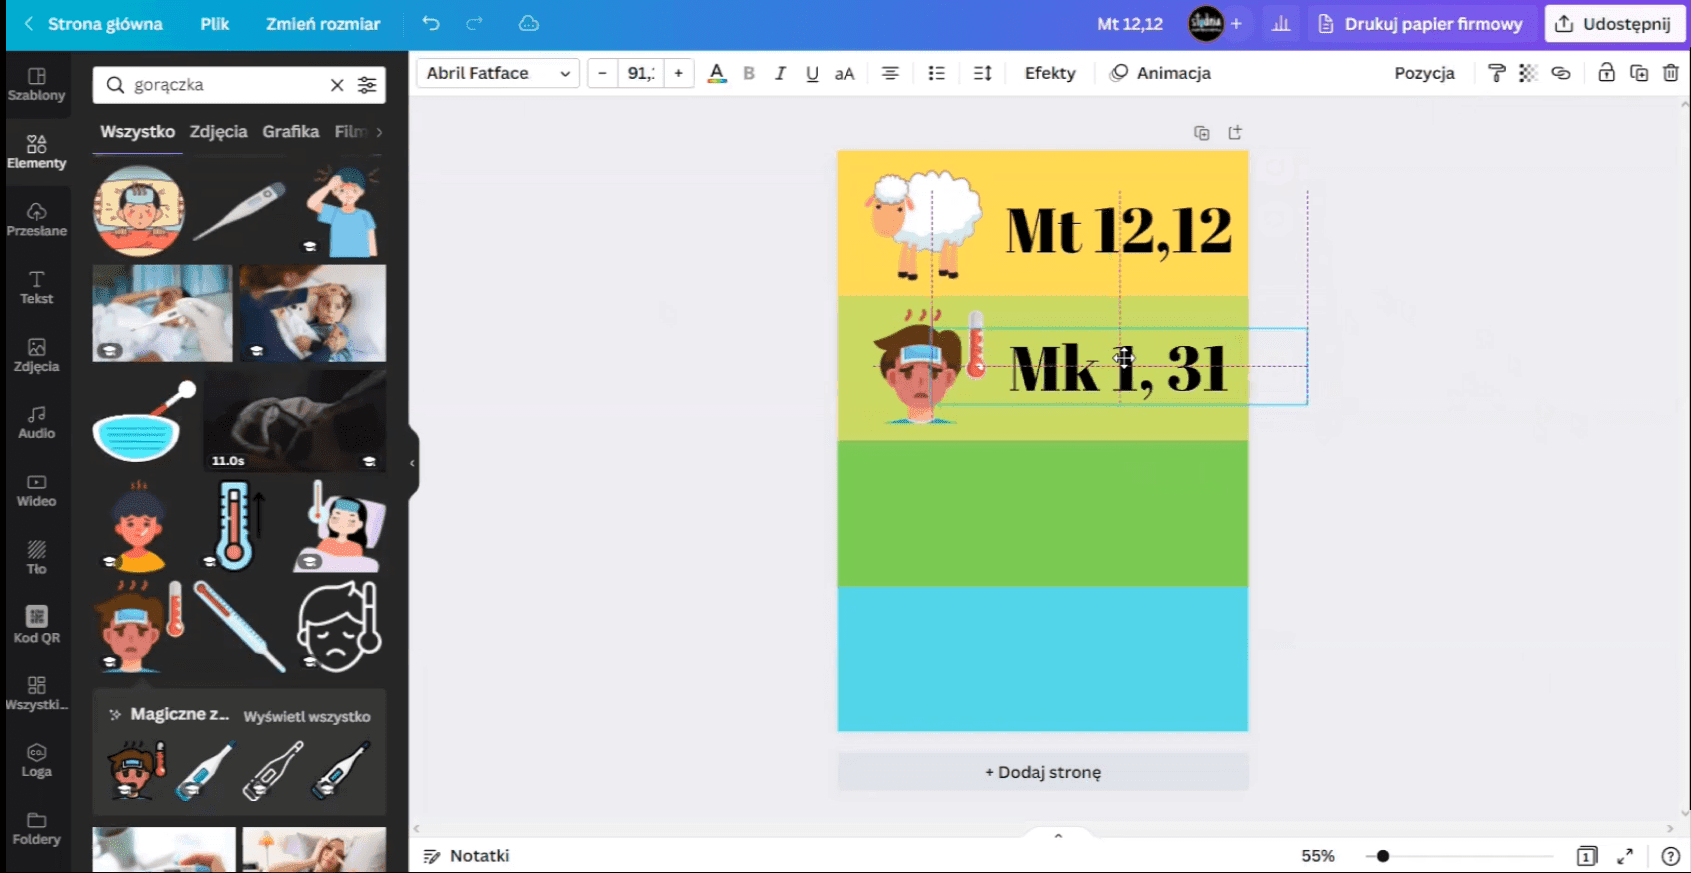Screen dimensions: 1691x873
Task: Add a new page above the canvas
Action: coord(1235,133)
